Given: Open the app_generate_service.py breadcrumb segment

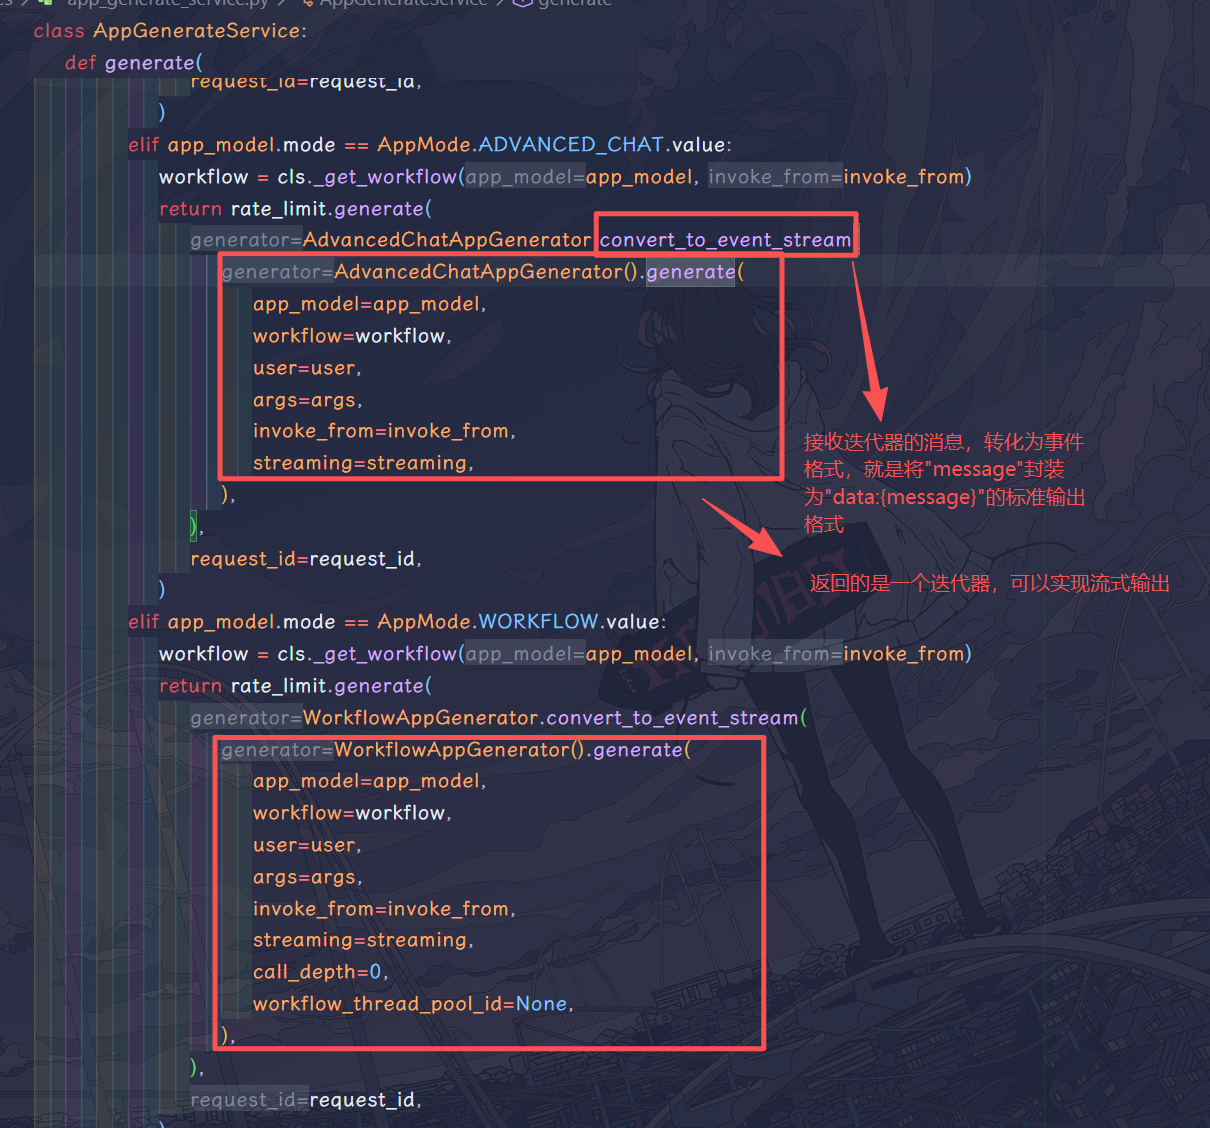Looking at the screenshot, I should click(x=167, y=3).
